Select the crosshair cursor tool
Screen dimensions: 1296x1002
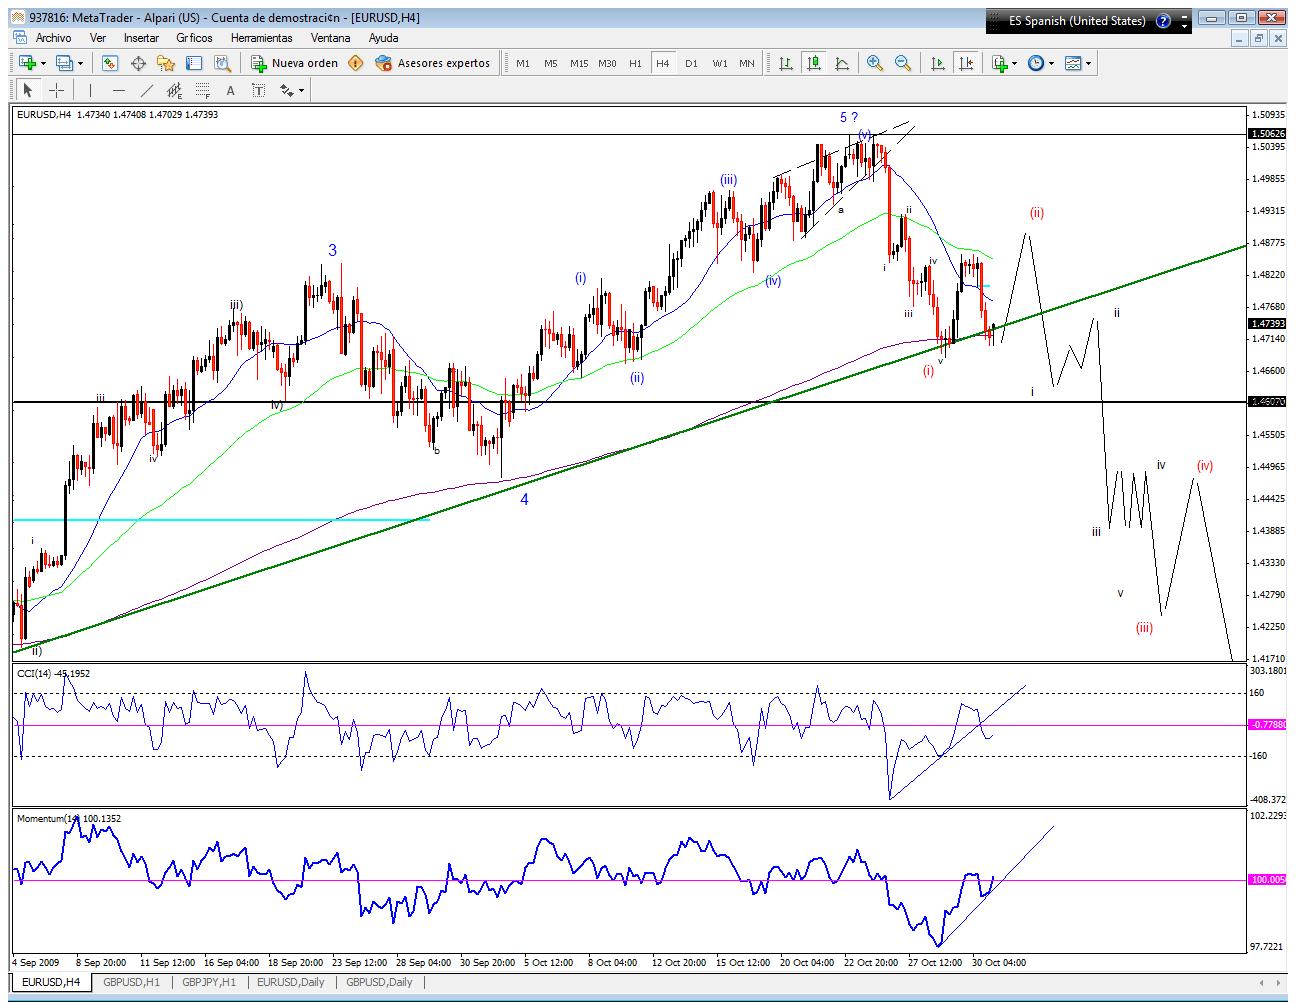point(56,90)
